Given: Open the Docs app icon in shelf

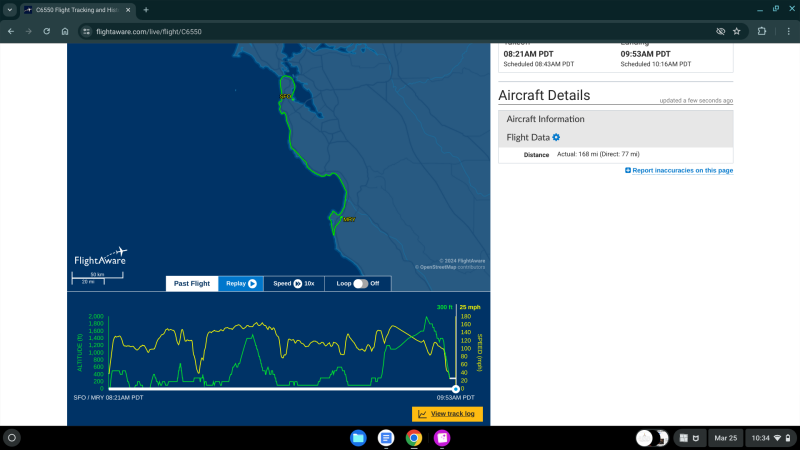Looking at the screenshot, I should (x=386, y=438).
